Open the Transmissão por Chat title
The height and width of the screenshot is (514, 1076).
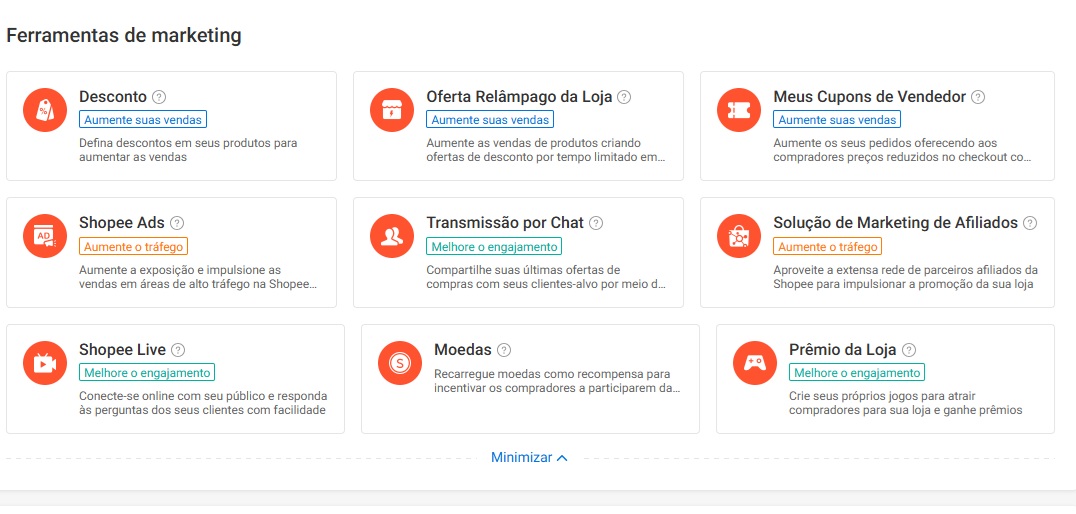[x=505, y=223]
